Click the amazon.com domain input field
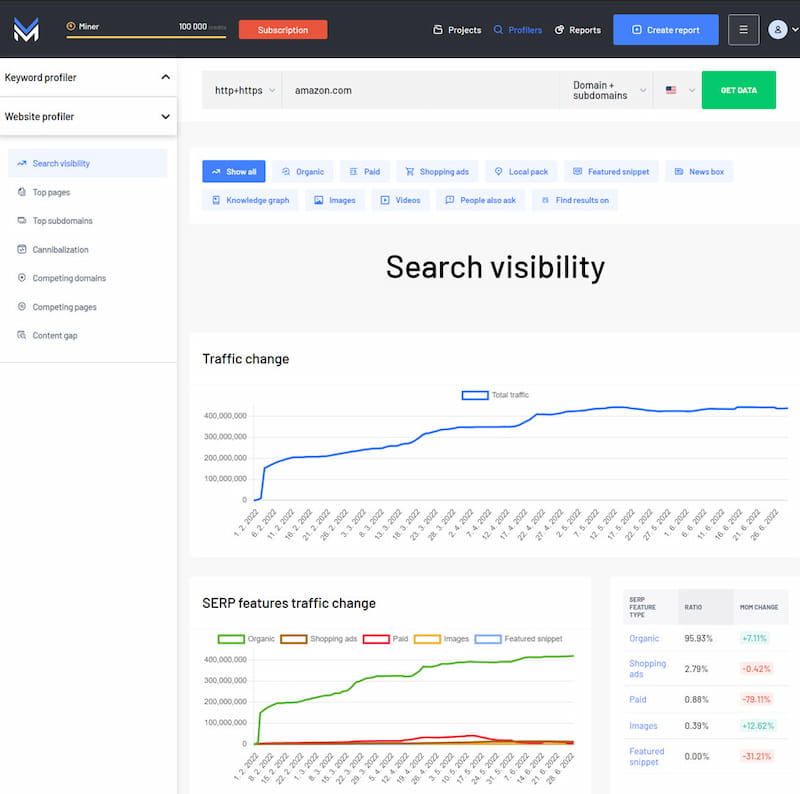The image size is (800, 794). point(420,90)
